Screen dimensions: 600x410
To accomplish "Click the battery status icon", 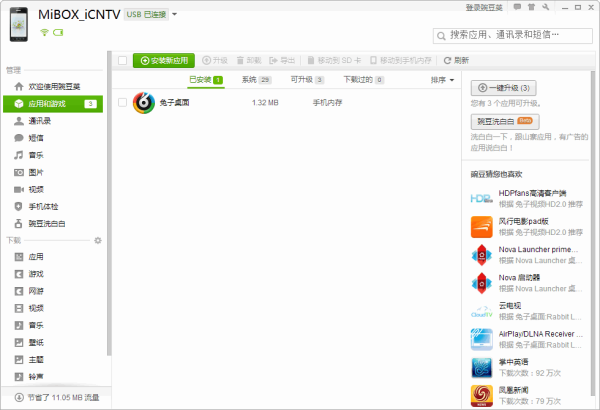I will [58, 33].
